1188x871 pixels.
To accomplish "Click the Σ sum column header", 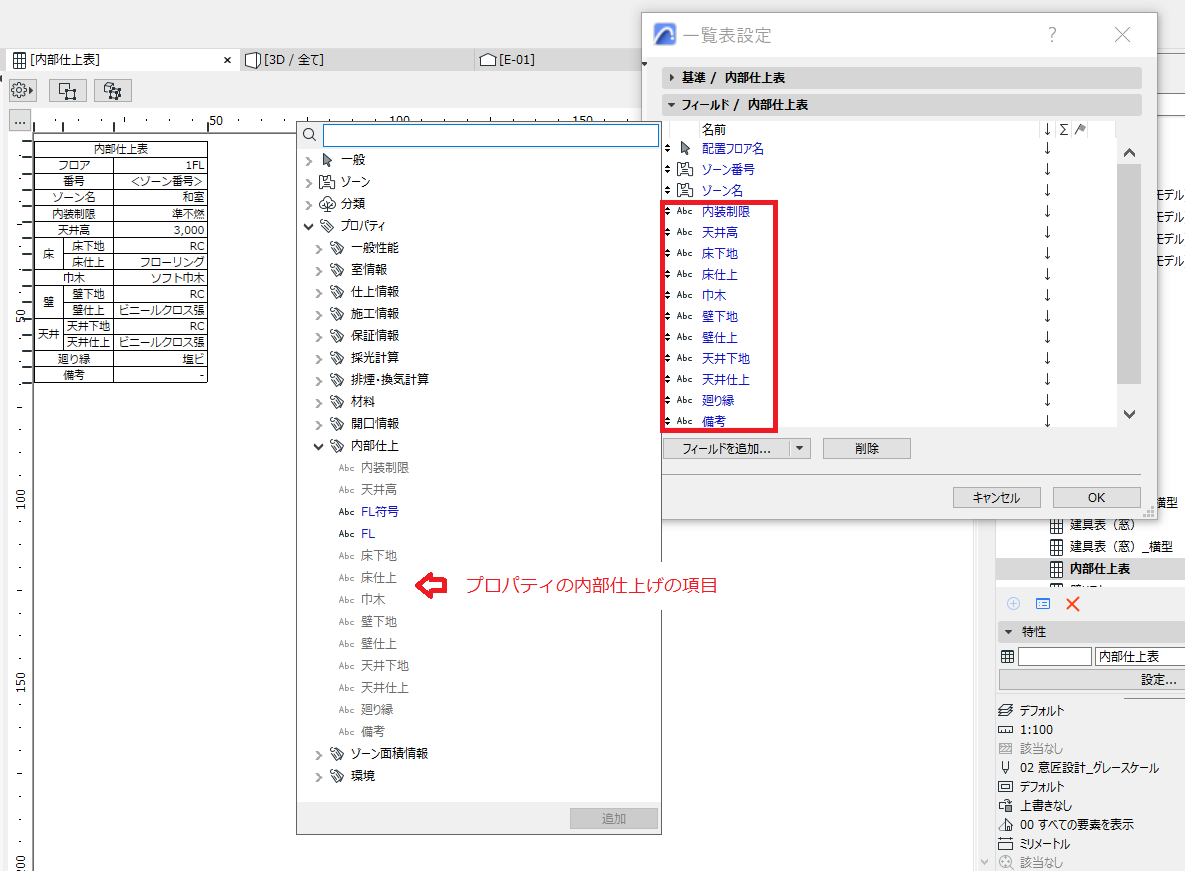I will coord(1064,130).
